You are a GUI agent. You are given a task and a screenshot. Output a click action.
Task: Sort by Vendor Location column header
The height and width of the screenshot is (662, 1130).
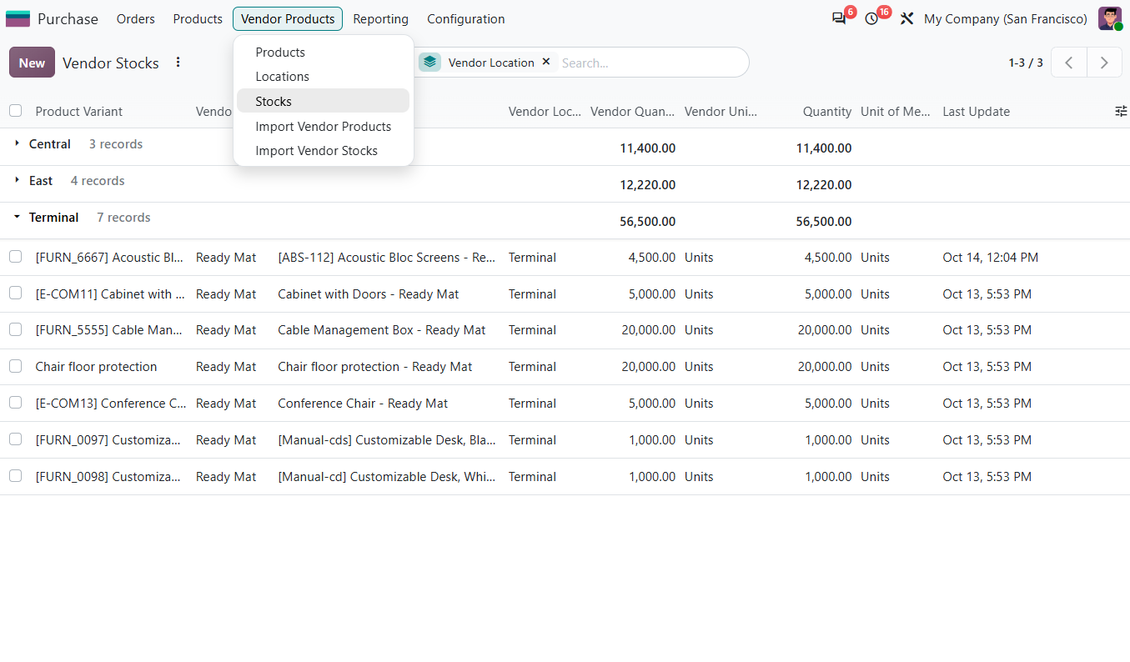click(544, 111)
